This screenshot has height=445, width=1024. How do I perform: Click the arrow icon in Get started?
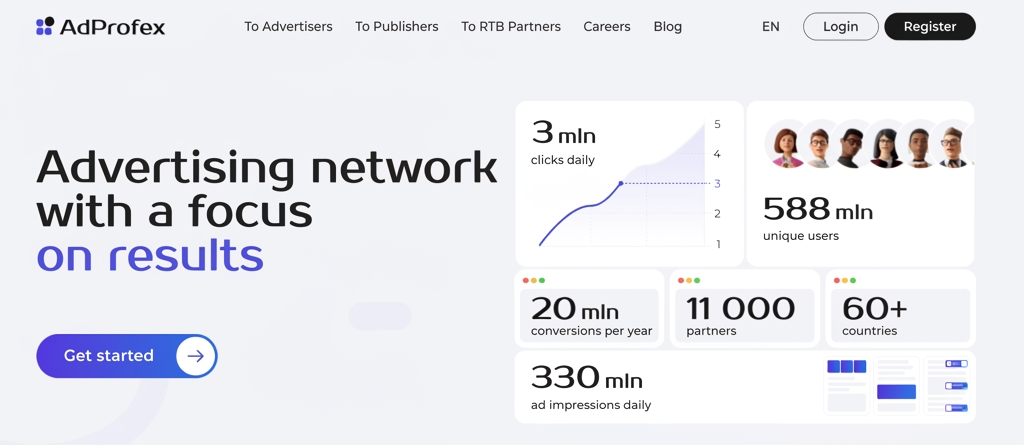tap(195, 356)
